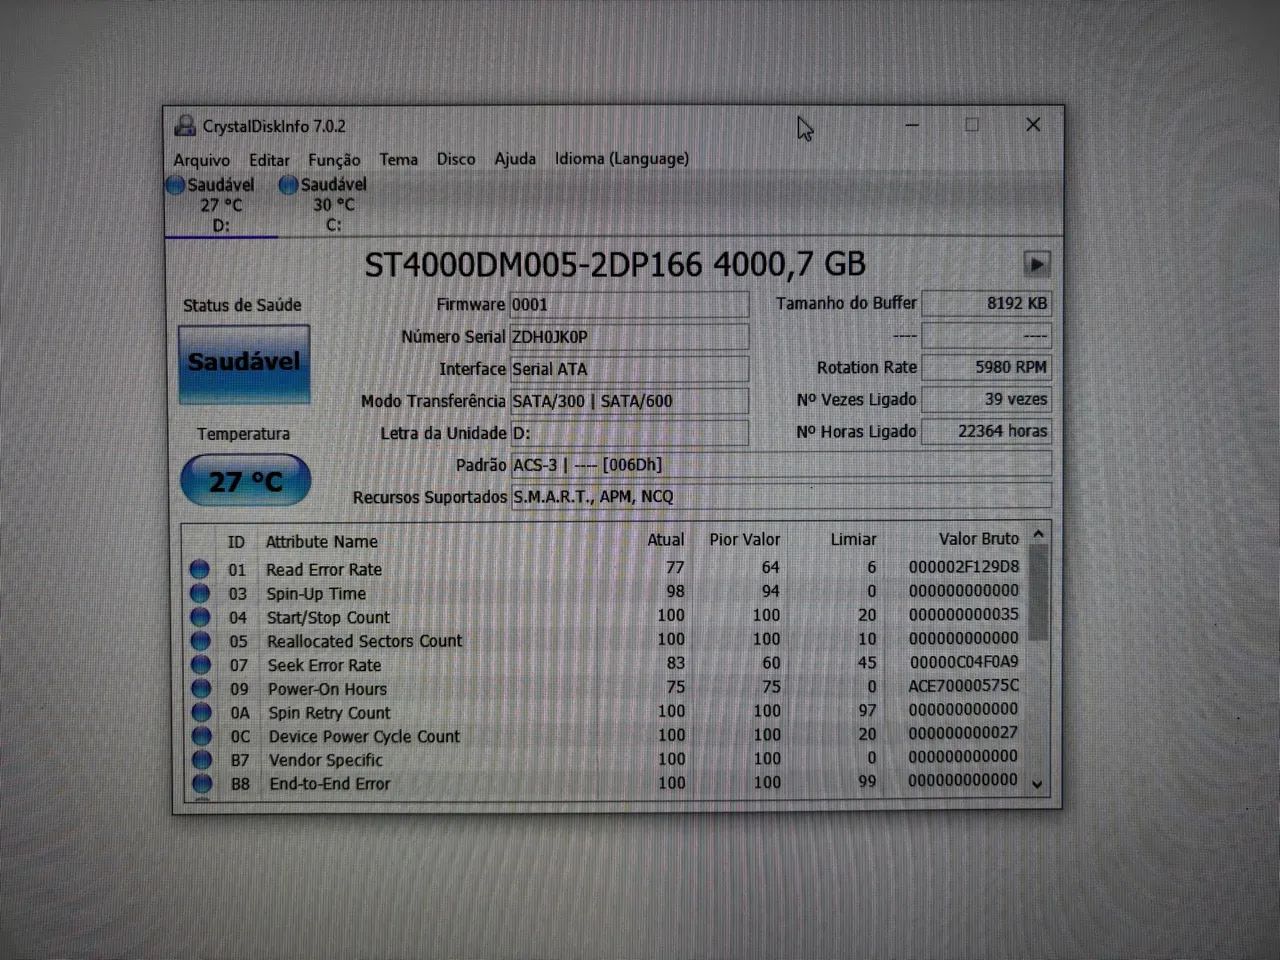Click the next disk arrow button
The width and height of the screenshot is (1280, 960).
coord(1037,264)
